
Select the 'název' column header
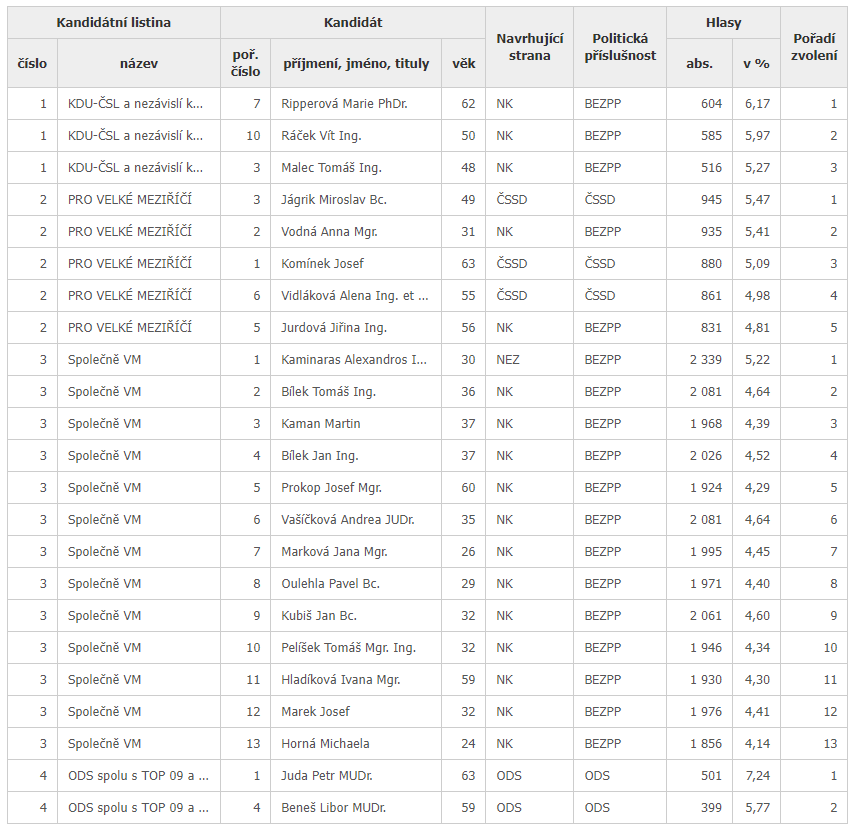click(138, 63)
